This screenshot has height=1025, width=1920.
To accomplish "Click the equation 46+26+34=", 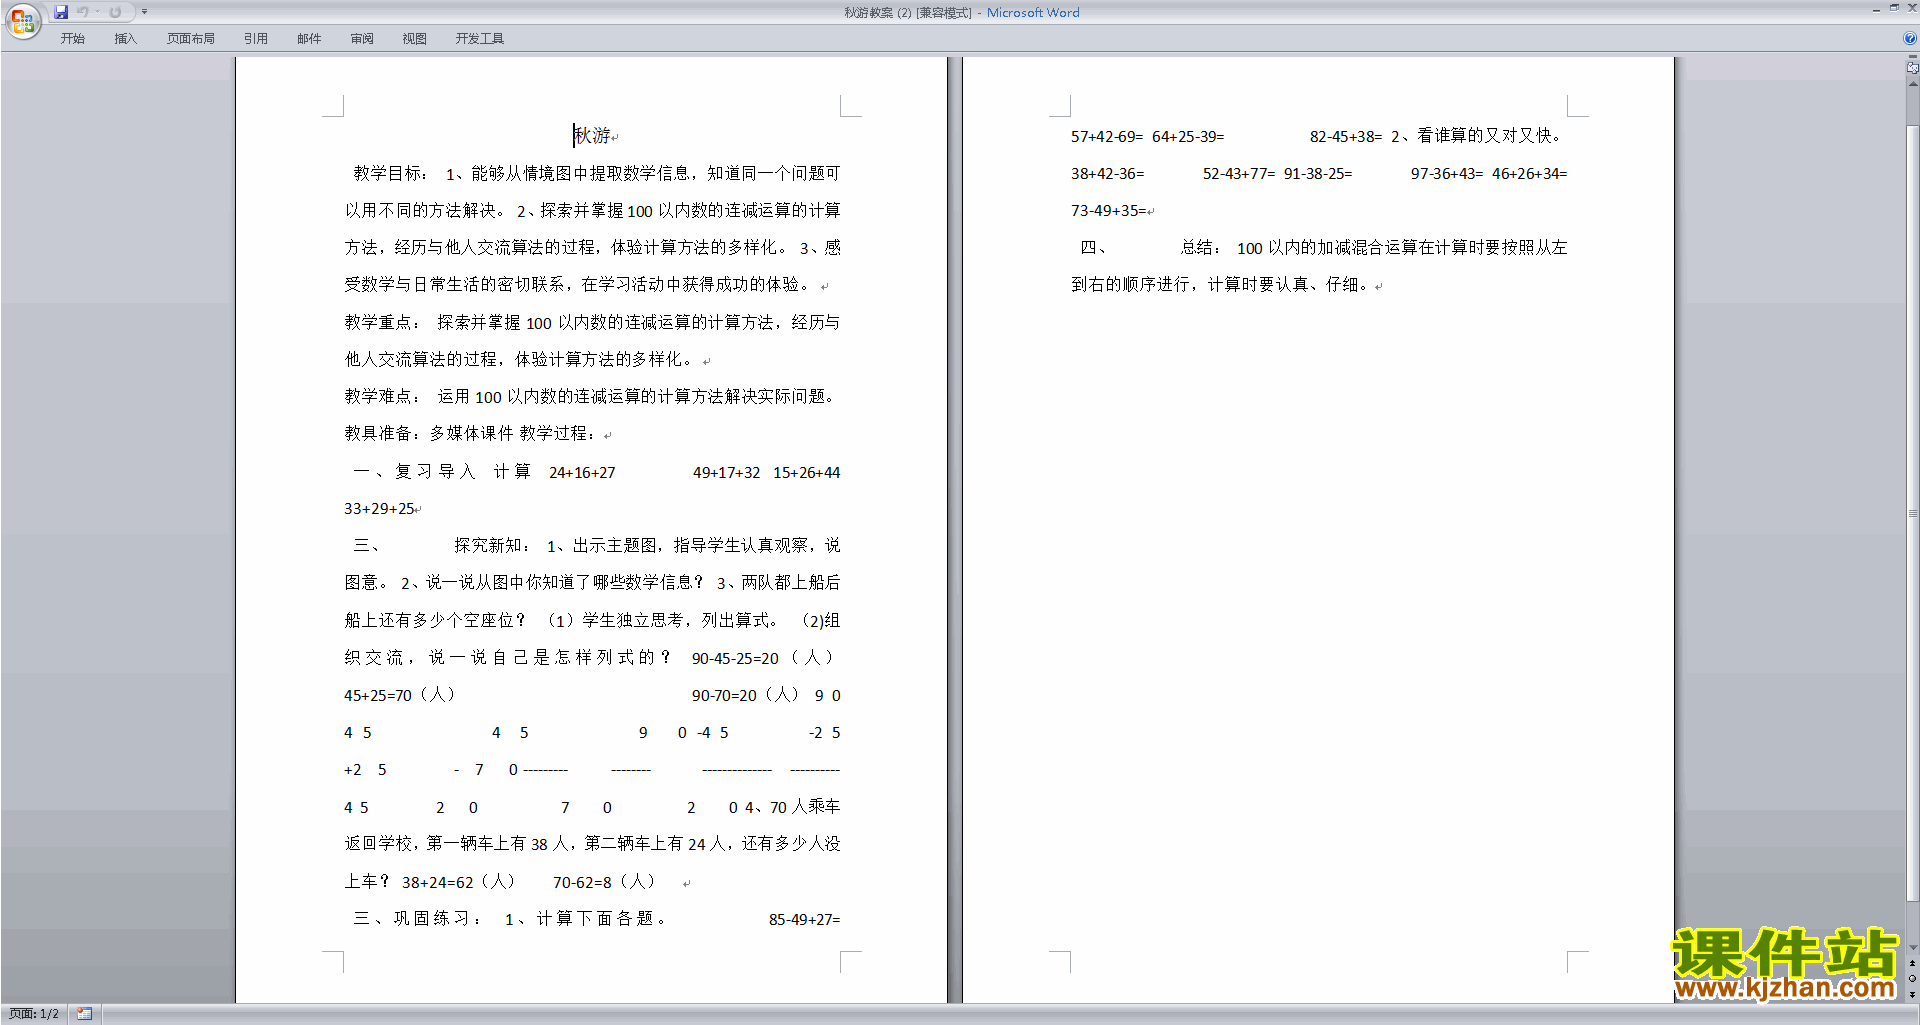I will pos(1530,173).
